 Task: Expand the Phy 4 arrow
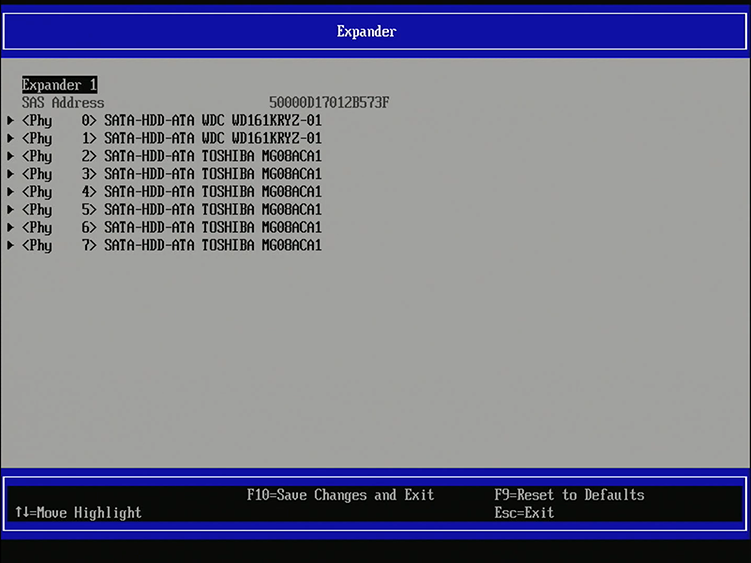click(10, 192)
